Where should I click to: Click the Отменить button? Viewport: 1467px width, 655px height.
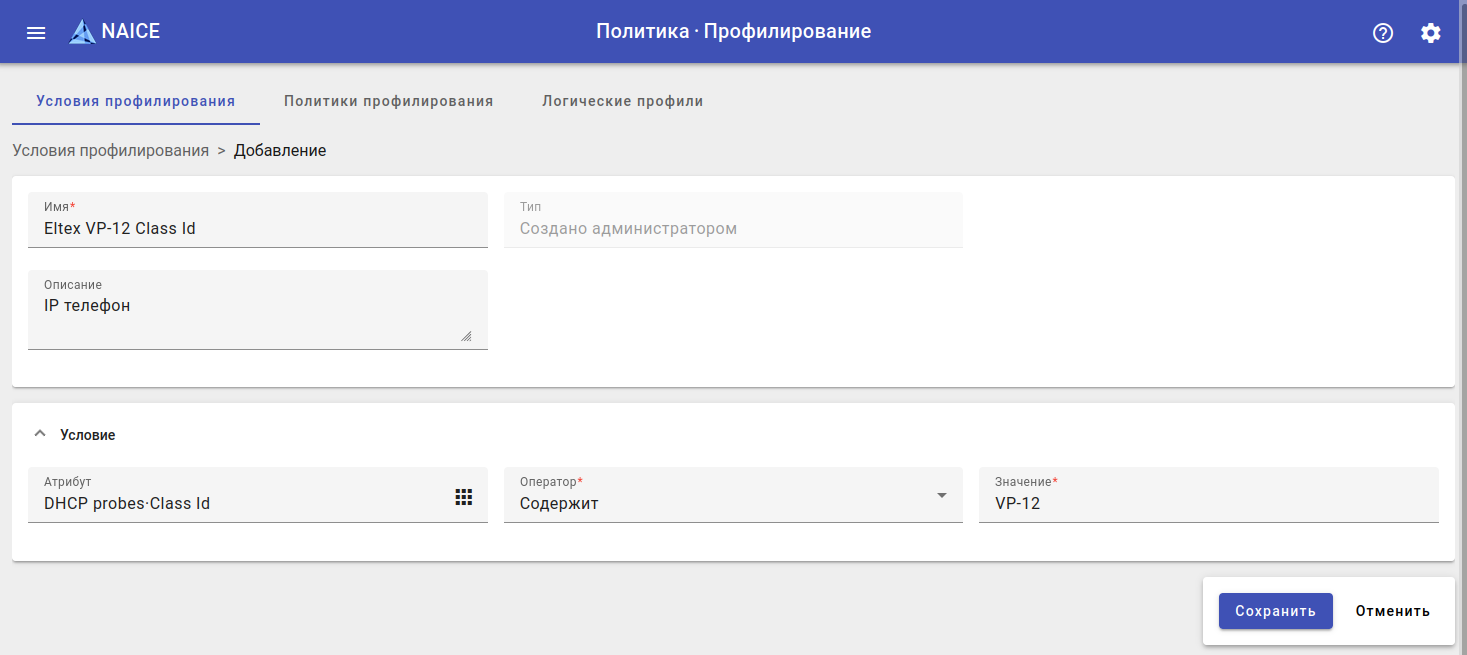tap(1392, 611)
